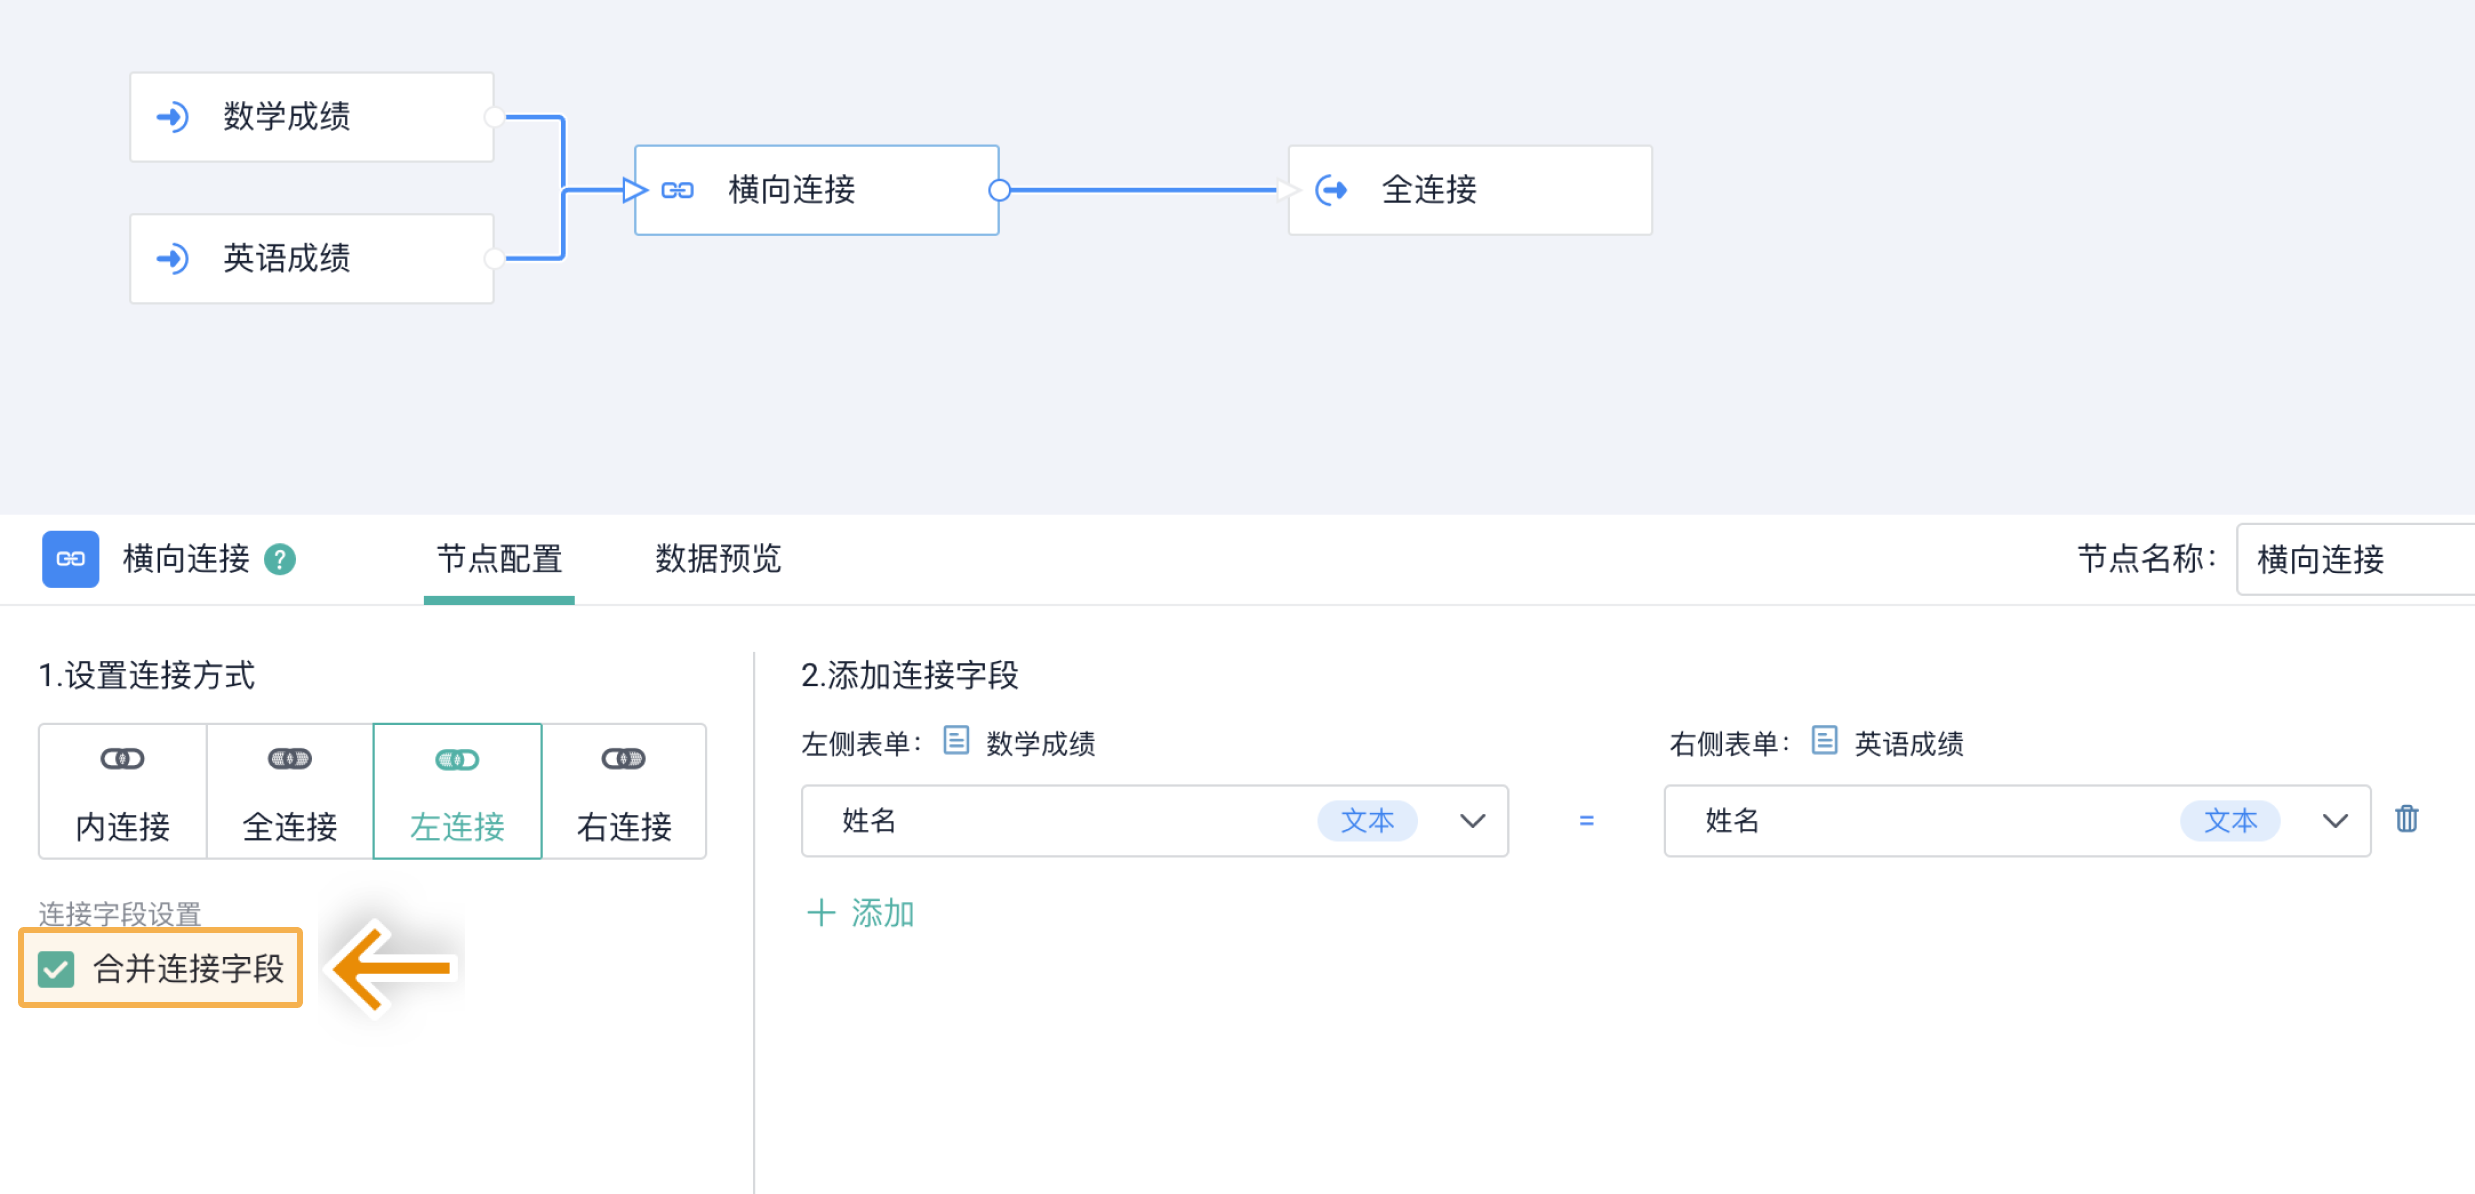This screenshot has width=2475, height=1194.
Task: Click the trash icon to delete join field
Action: [2406, 819]
